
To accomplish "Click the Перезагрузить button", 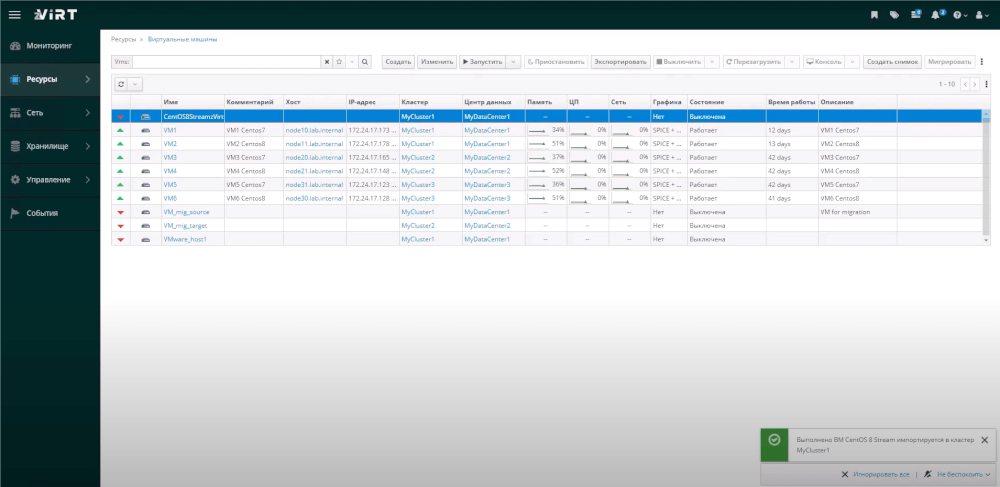I will pyautogui.click(x=753, y=62).
